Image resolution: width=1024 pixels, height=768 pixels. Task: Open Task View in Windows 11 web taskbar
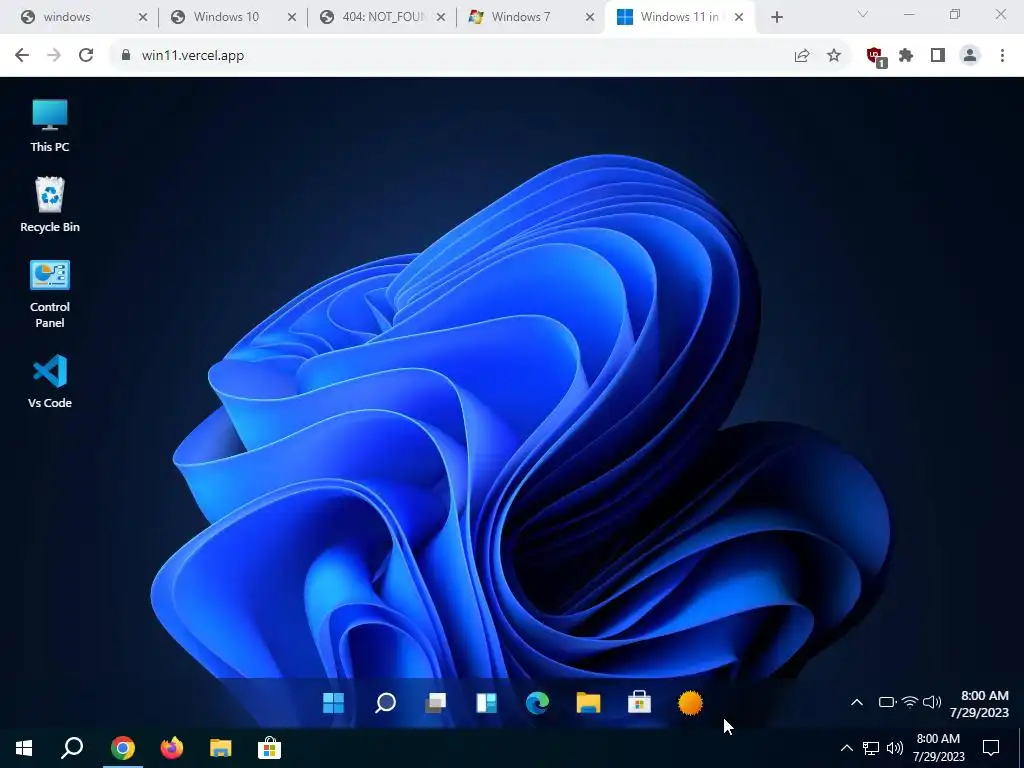click(x=436, y=703)
